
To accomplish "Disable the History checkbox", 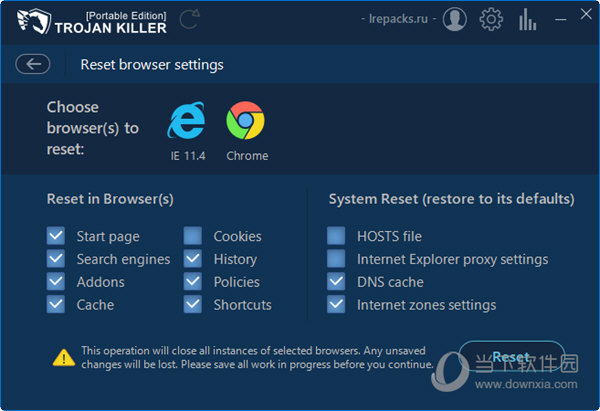I will tap(192, 259).
